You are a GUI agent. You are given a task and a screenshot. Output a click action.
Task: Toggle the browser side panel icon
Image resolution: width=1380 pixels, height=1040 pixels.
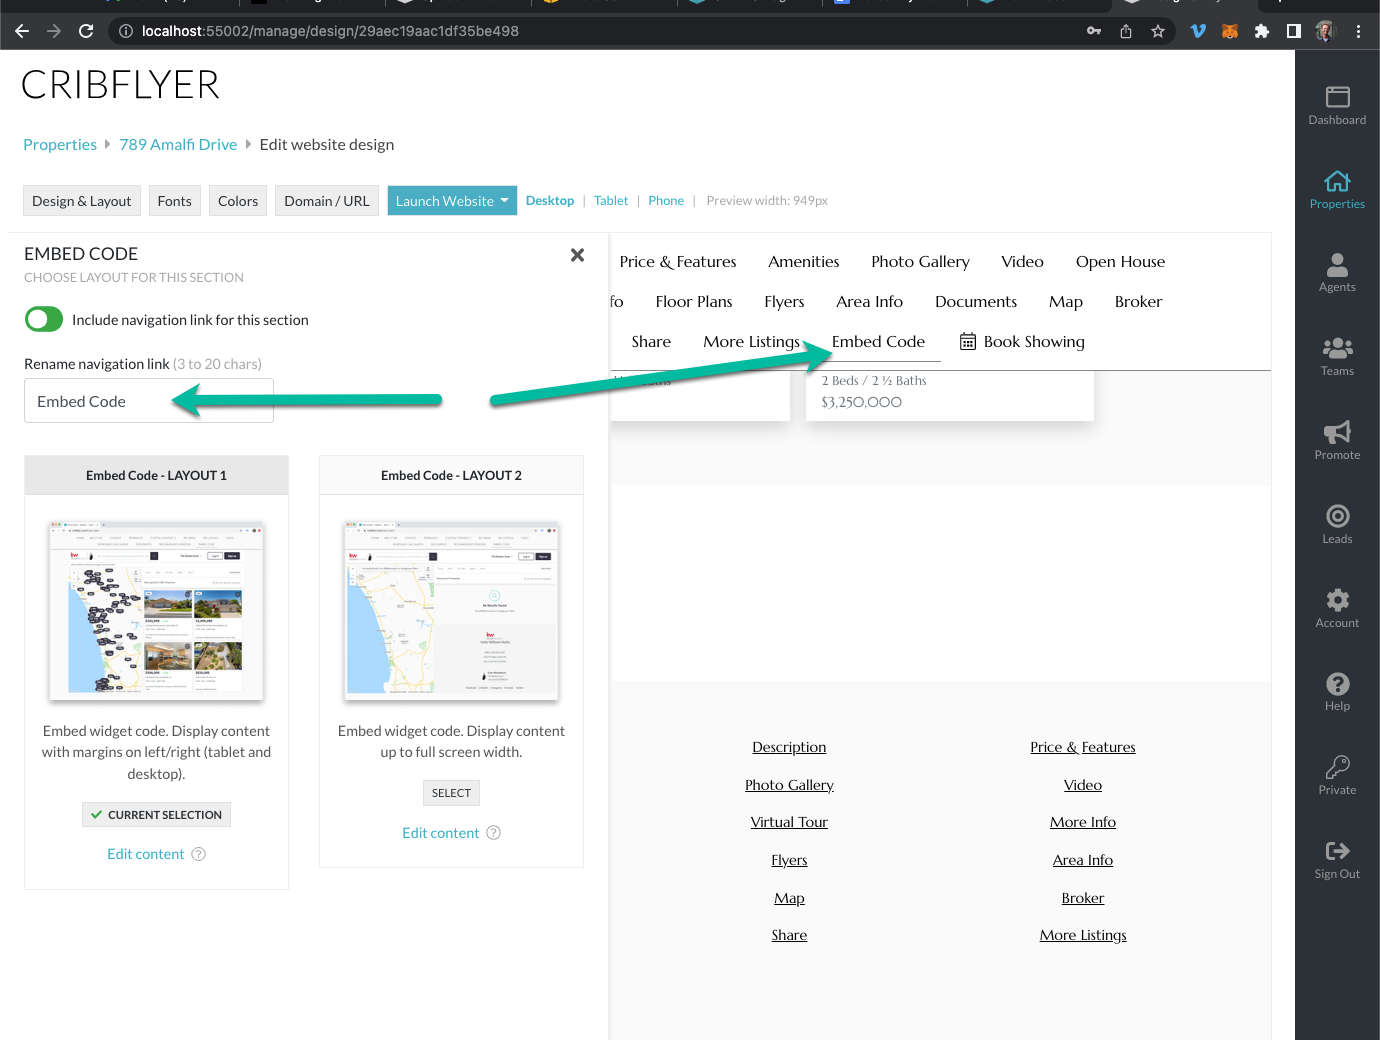pos(1294,31)
